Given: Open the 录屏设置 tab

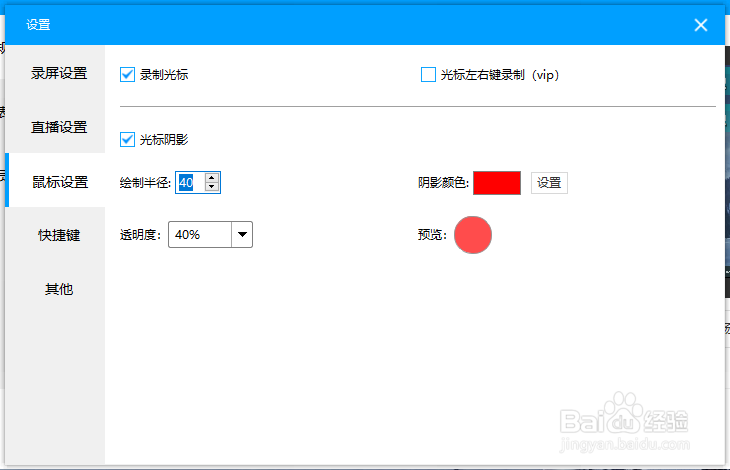Looking at the screenshot, I should tap(59, 73).
